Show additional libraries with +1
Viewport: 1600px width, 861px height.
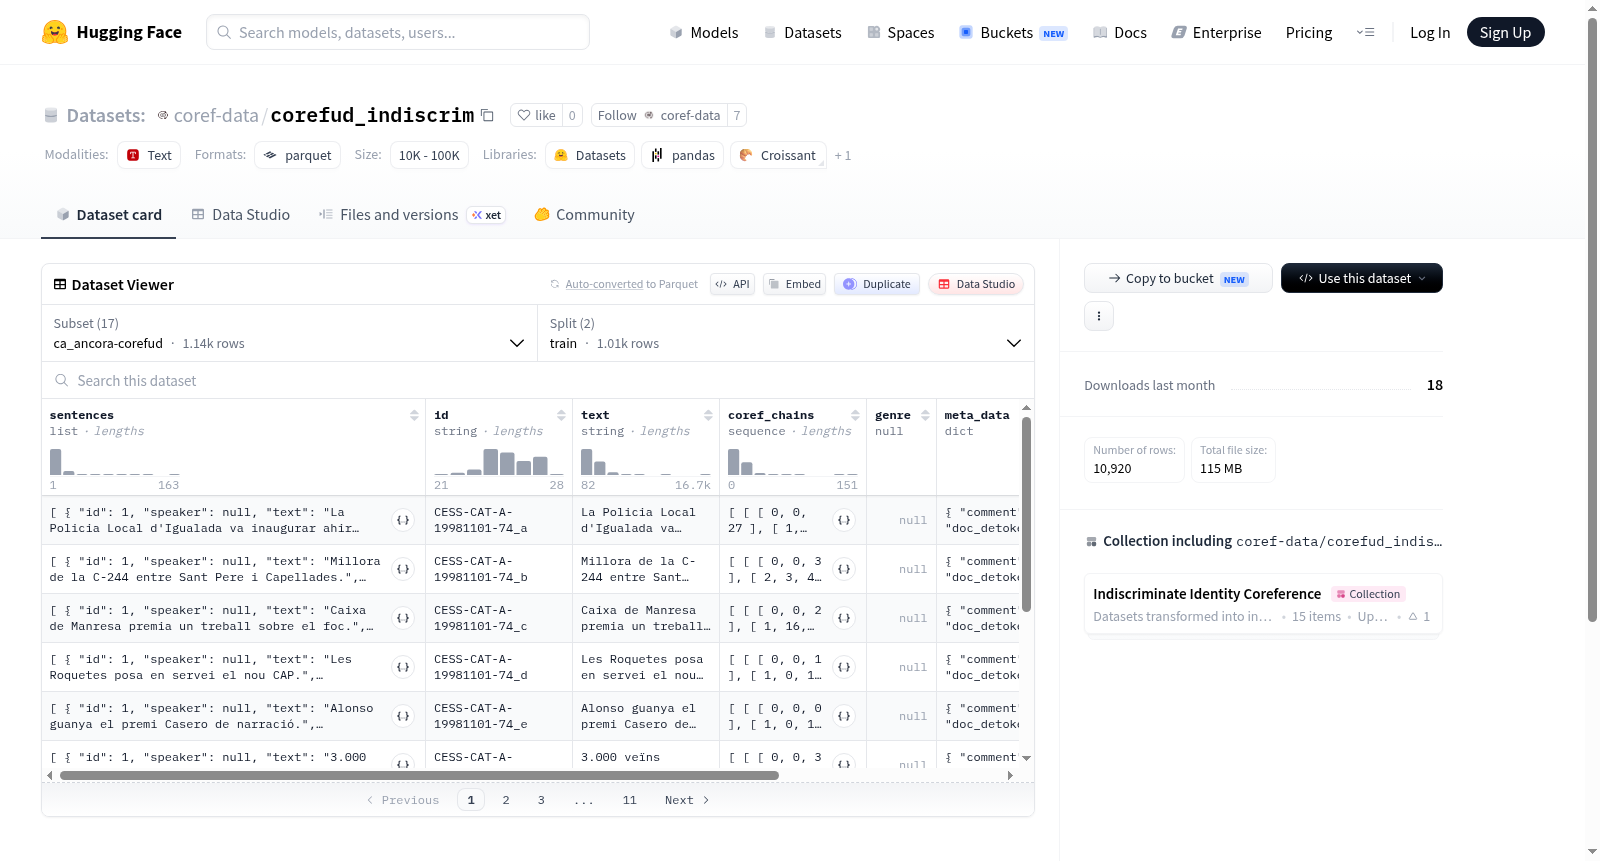(x=843, y=155)
